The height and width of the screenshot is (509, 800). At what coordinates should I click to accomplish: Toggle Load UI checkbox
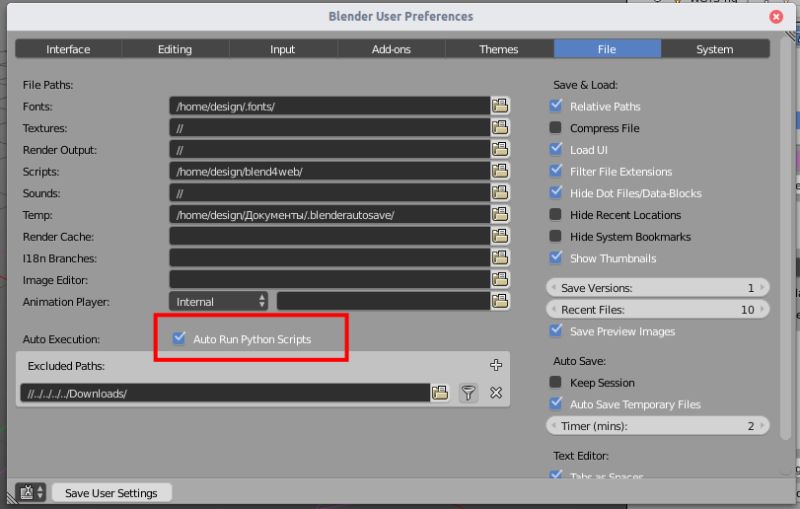(x=556, y=149)
